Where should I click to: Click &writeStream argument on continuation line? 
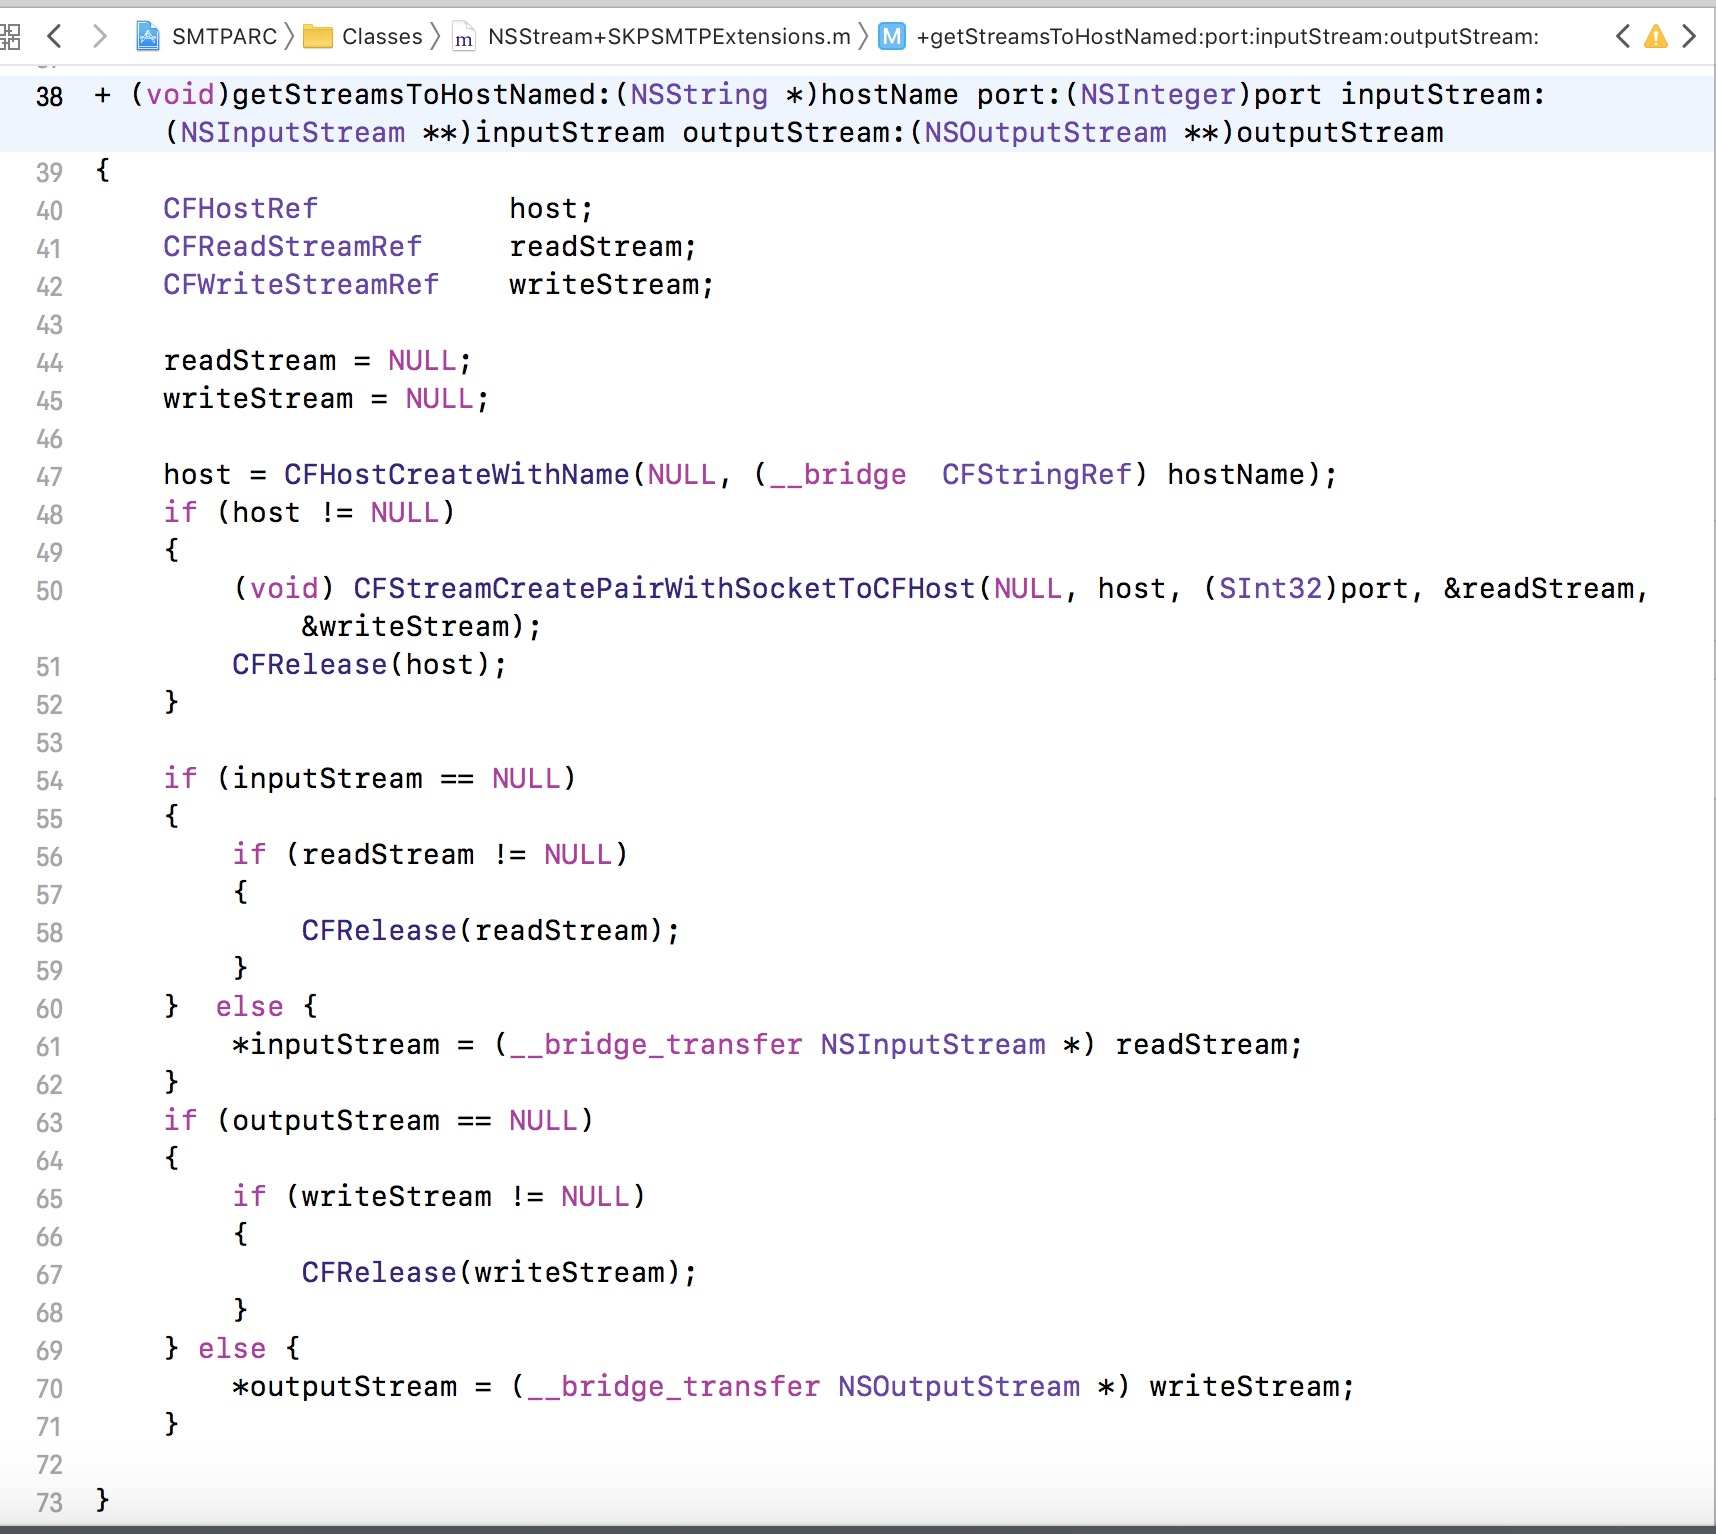pos(405,627)
